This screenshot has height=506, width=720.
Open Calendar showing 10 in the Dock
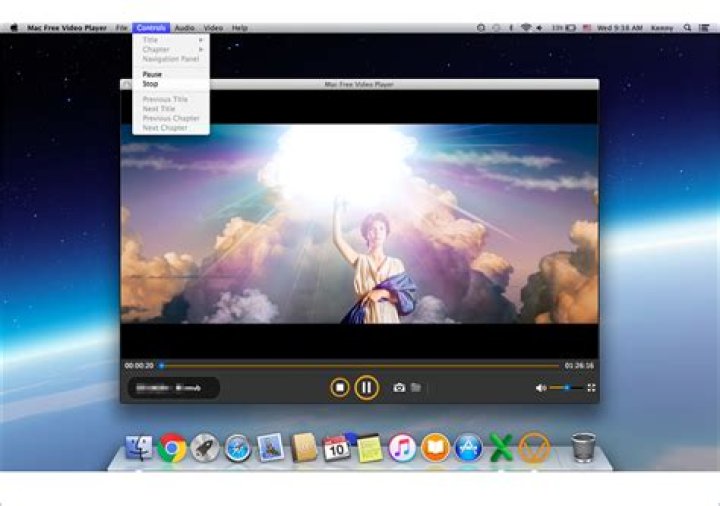coord(336,448)
